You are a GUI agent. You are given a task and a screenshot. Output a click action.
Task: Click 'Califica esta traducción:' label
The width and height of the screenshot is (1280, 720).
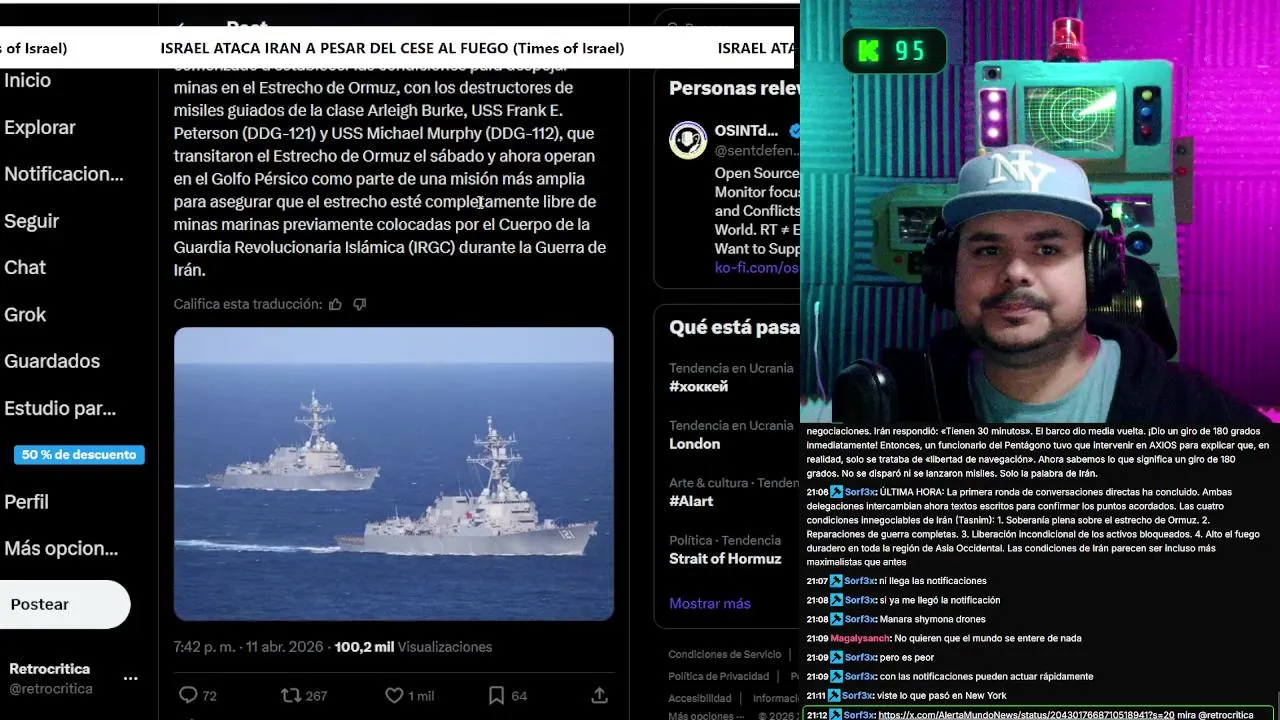pyautogui.click(x=248, y=304)
